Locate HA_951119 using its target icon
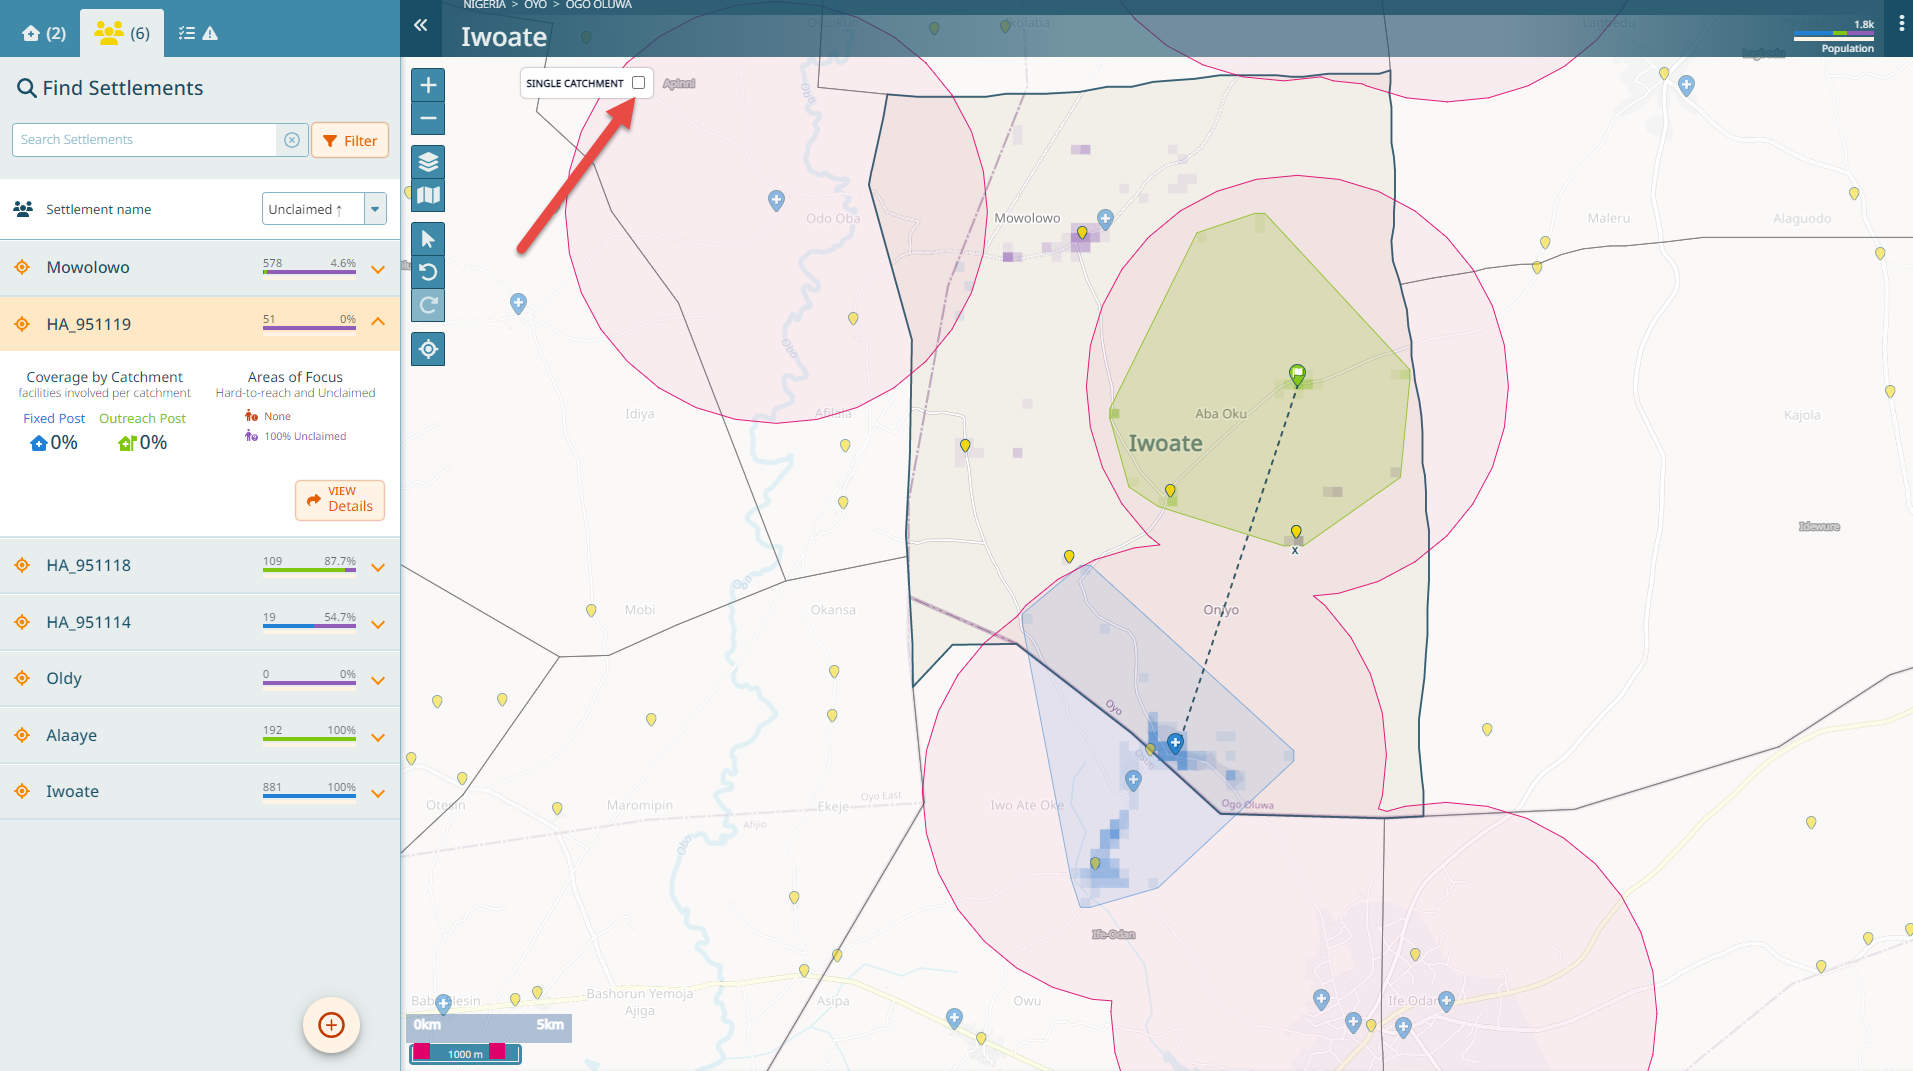The width and height of the screenshot is (1913, 1071). (22, 324)
